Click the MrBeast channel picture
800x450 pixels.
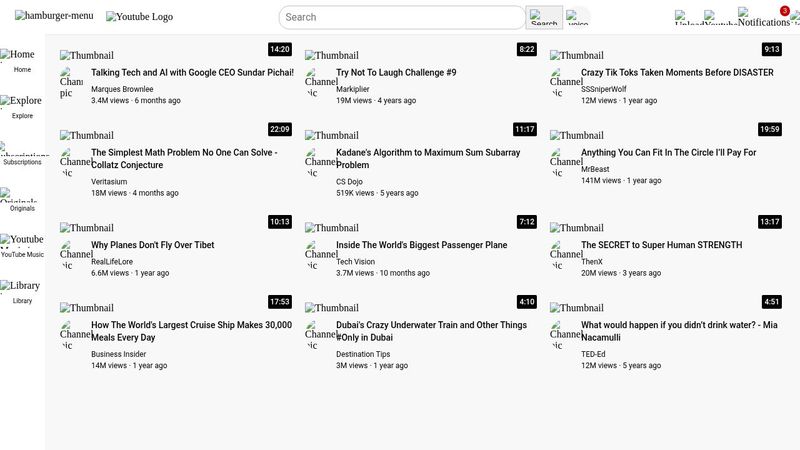[x=566, y=161]
